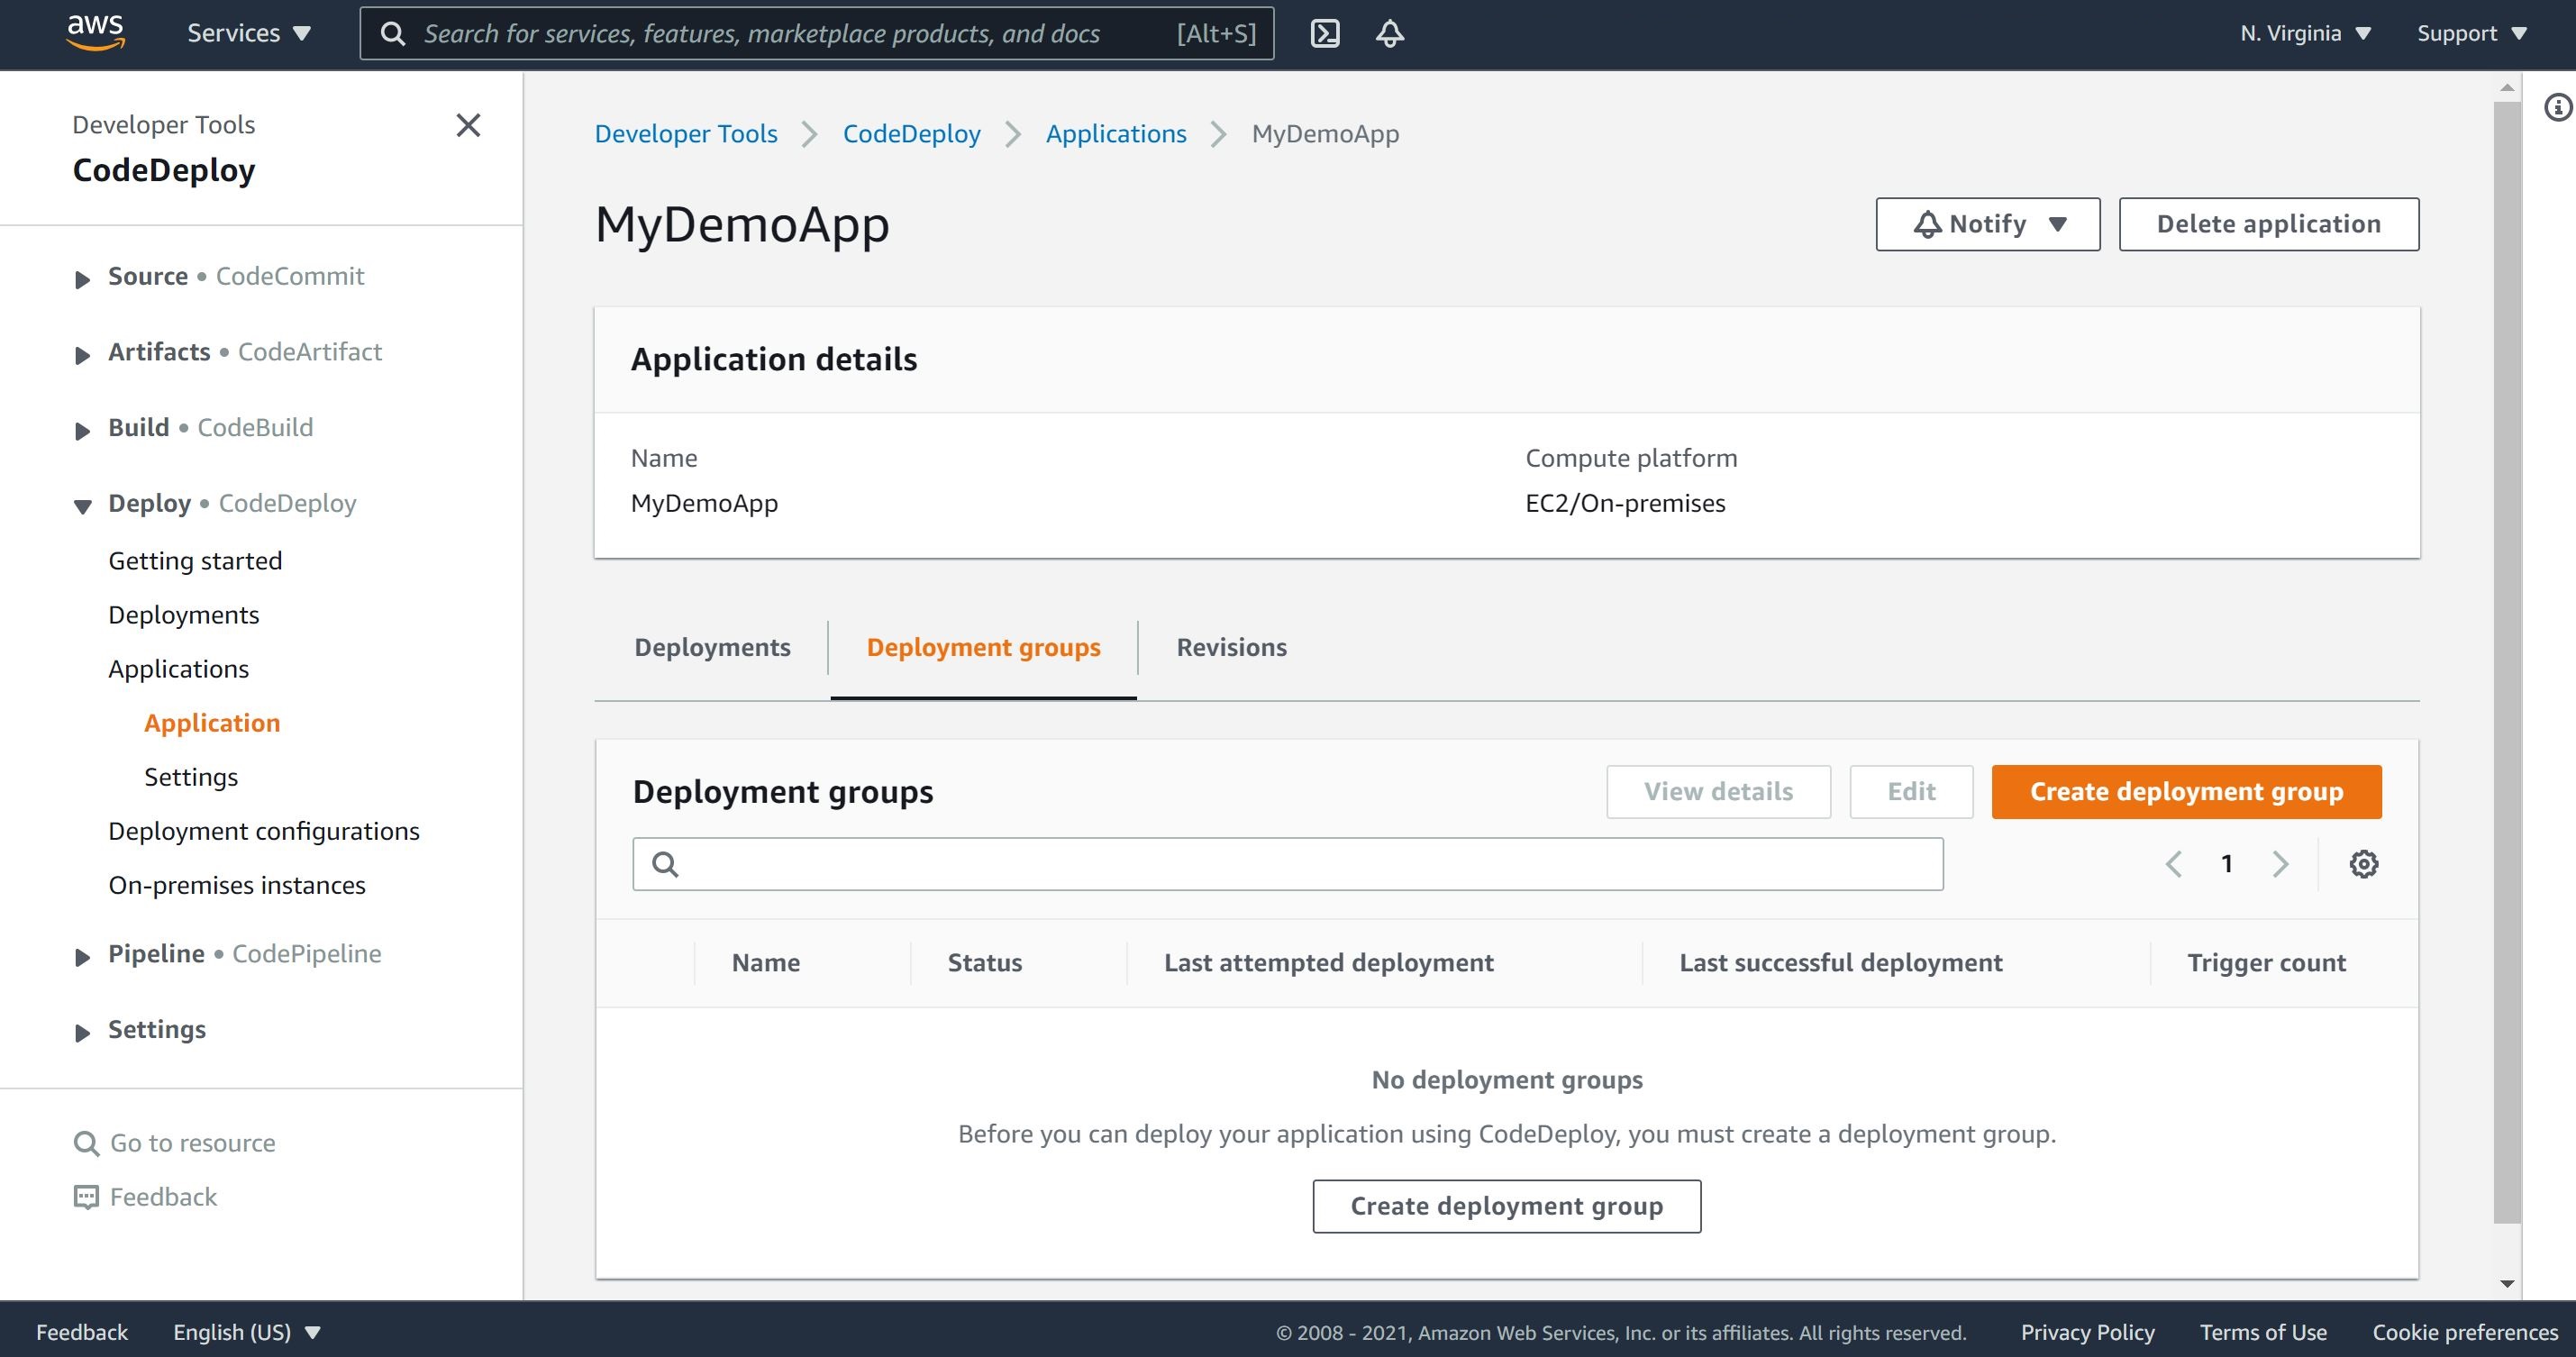Click the Trigger count column header
Image resolution: width=2576 pixels, height=1357 pixels.
(2266, 963)
